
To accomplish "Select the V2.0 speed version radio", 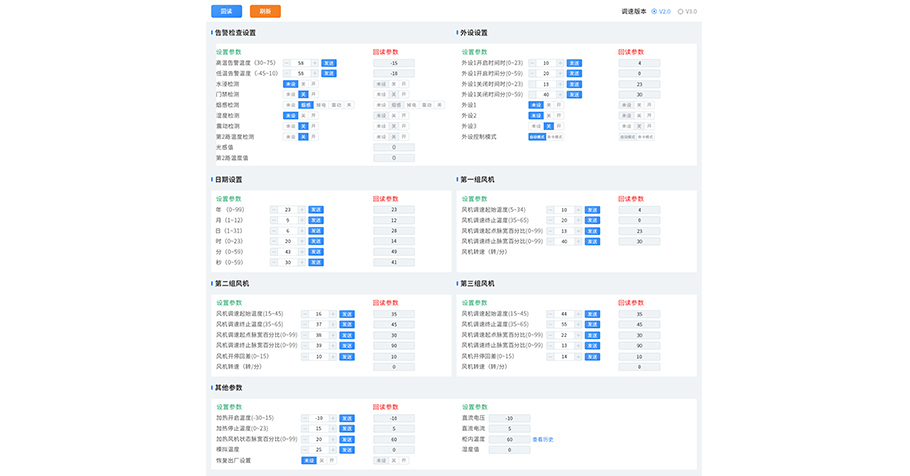I will pos(654,11).
